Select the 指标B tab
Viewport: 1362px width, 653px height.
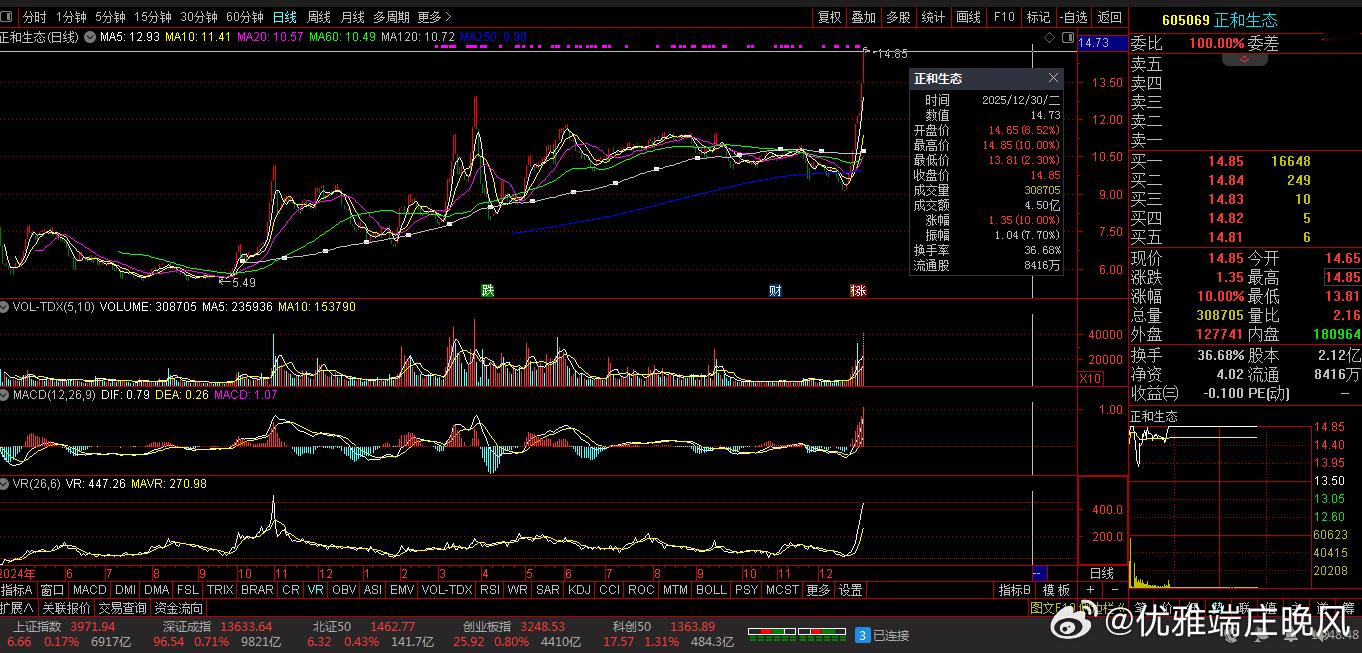pos(1015,590)
